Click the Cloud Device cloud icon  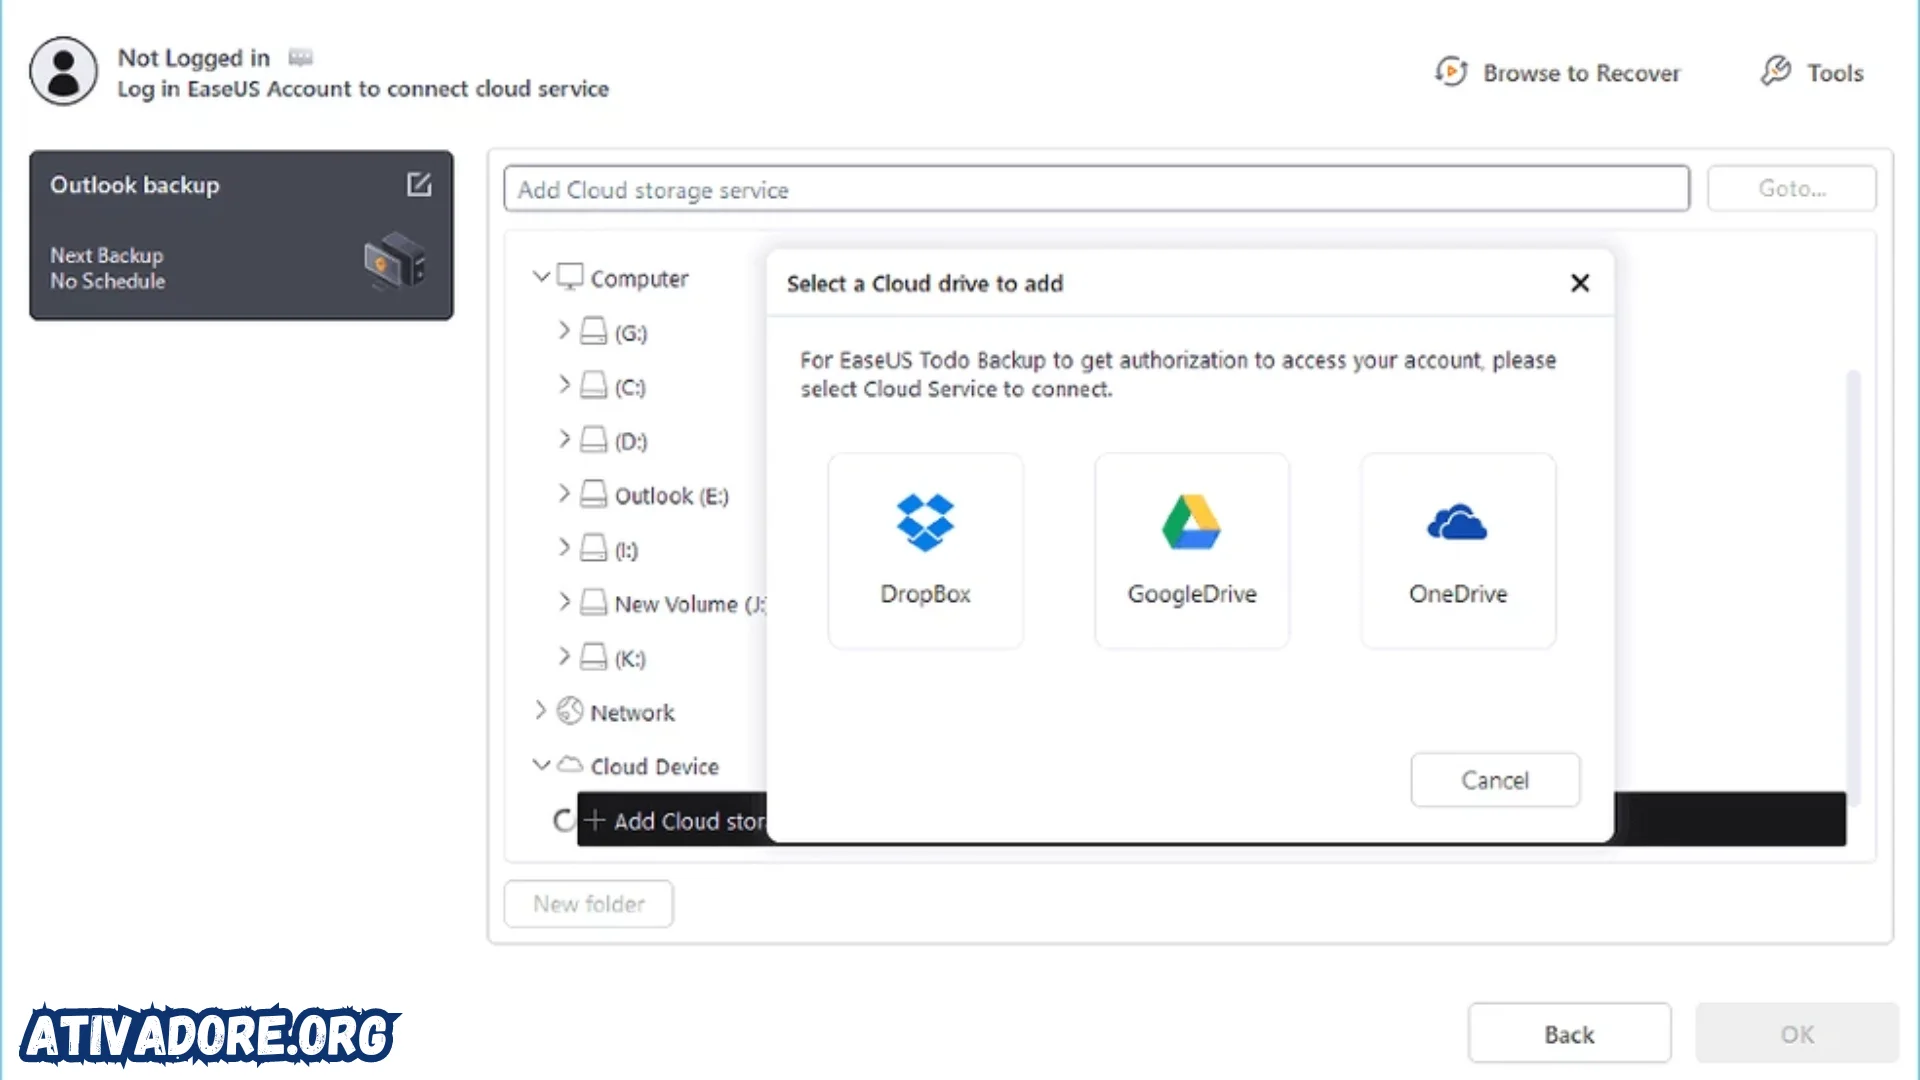point(570,765)
